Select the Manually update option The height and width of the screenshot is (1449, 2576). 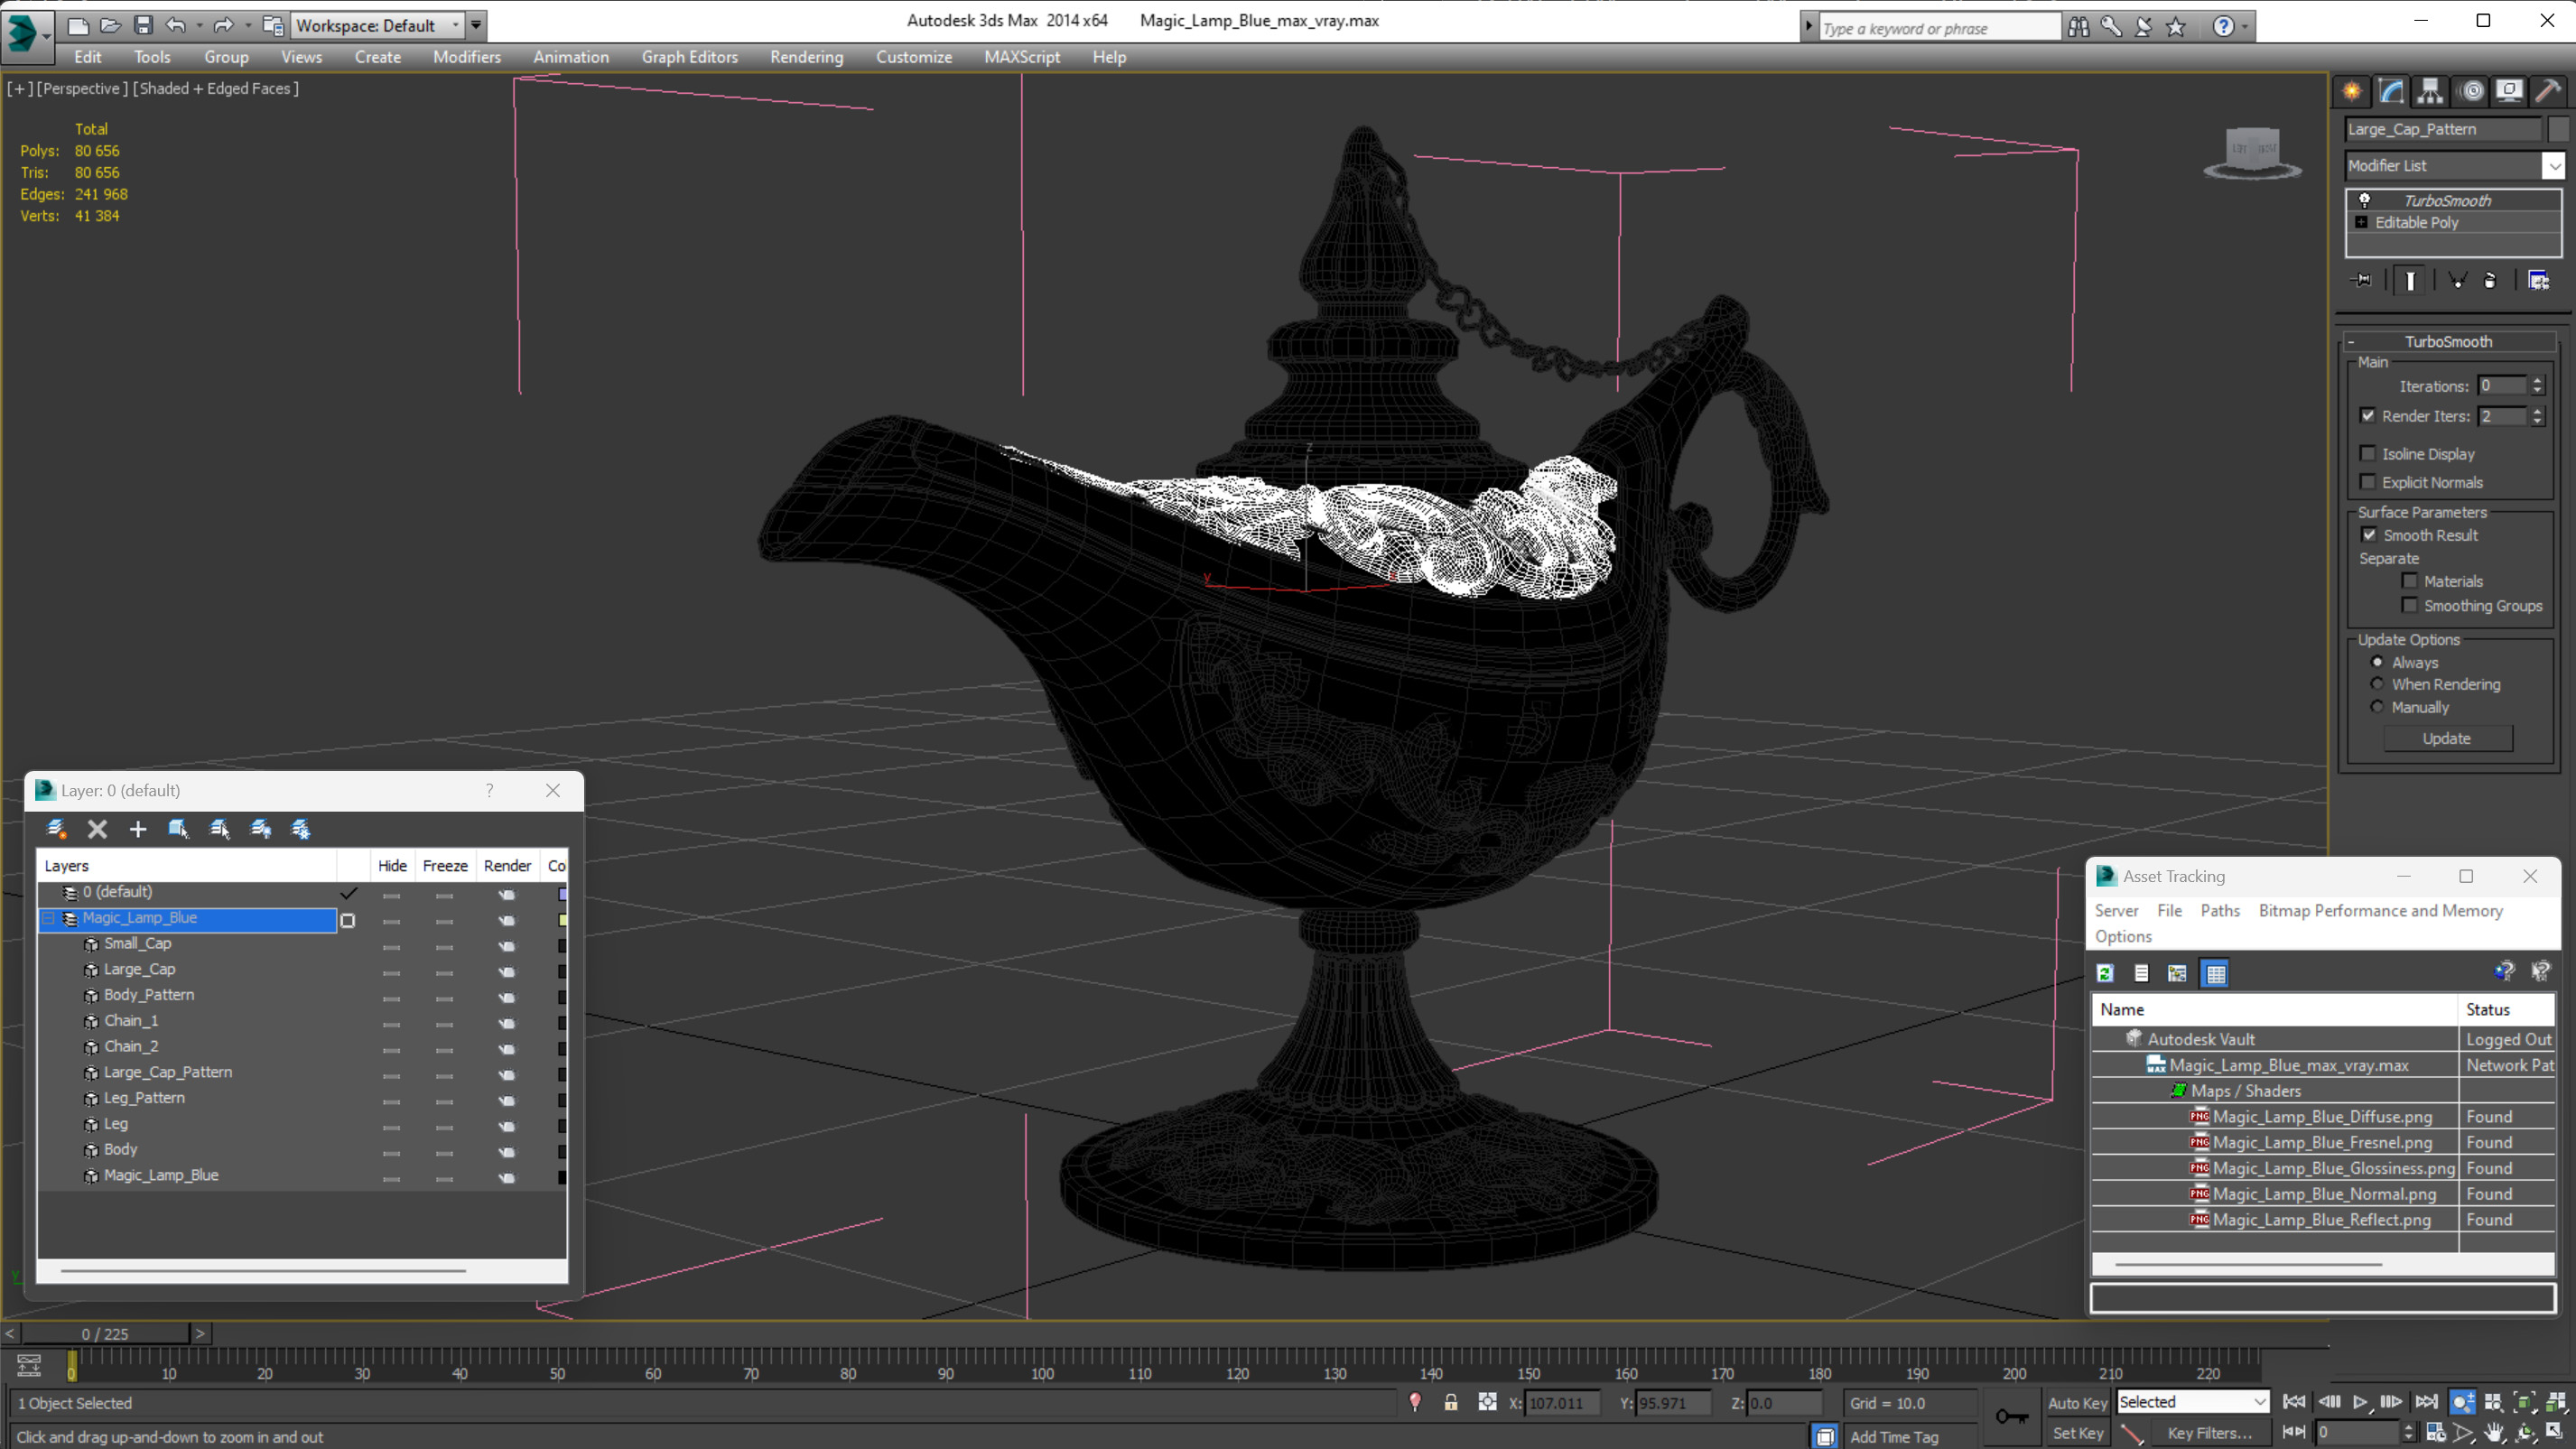tap(2377, 707)
